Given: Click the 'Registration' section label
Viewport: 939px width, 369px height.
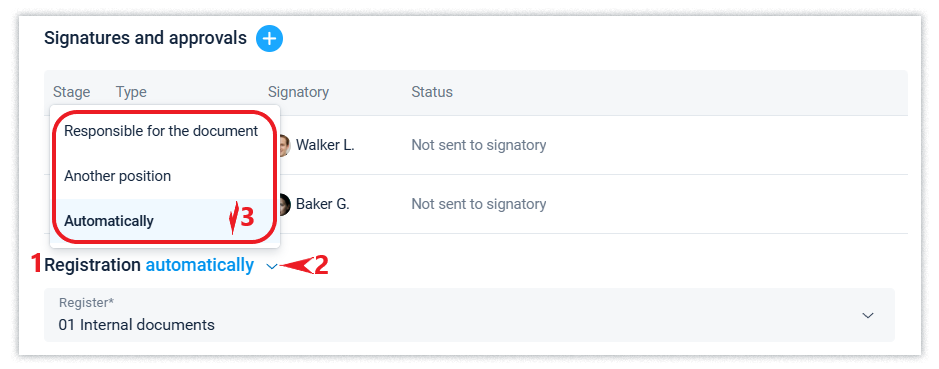Looking at the screenshot, I should point(92,265).
